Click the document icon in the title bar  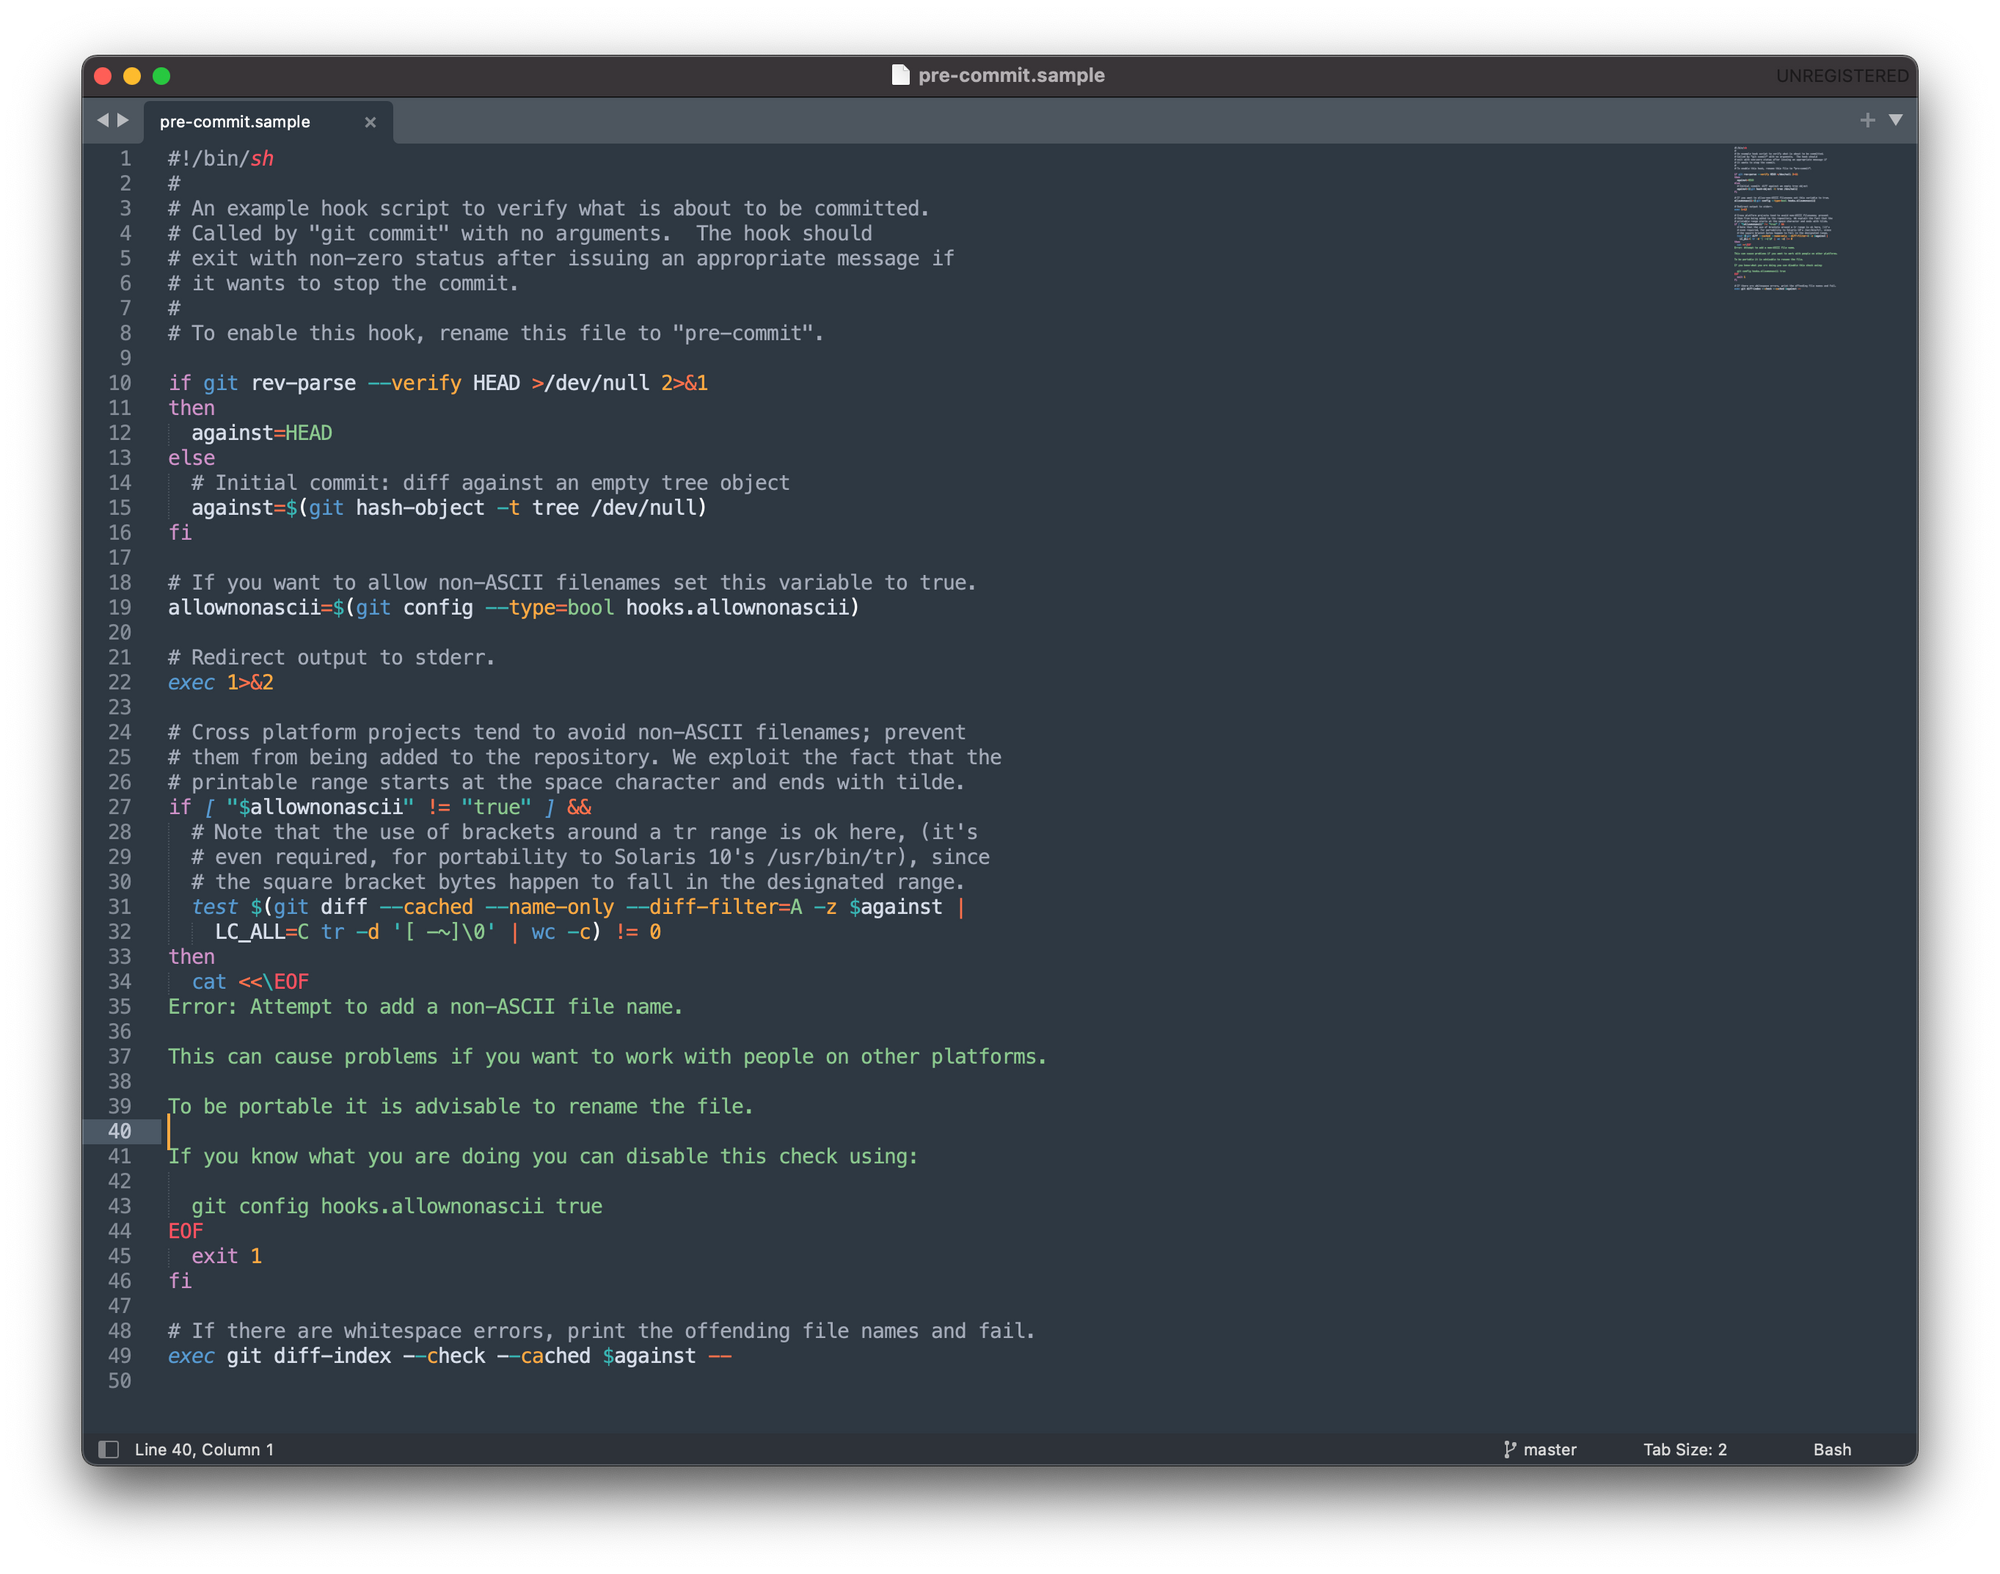click(x=899, y=74)
